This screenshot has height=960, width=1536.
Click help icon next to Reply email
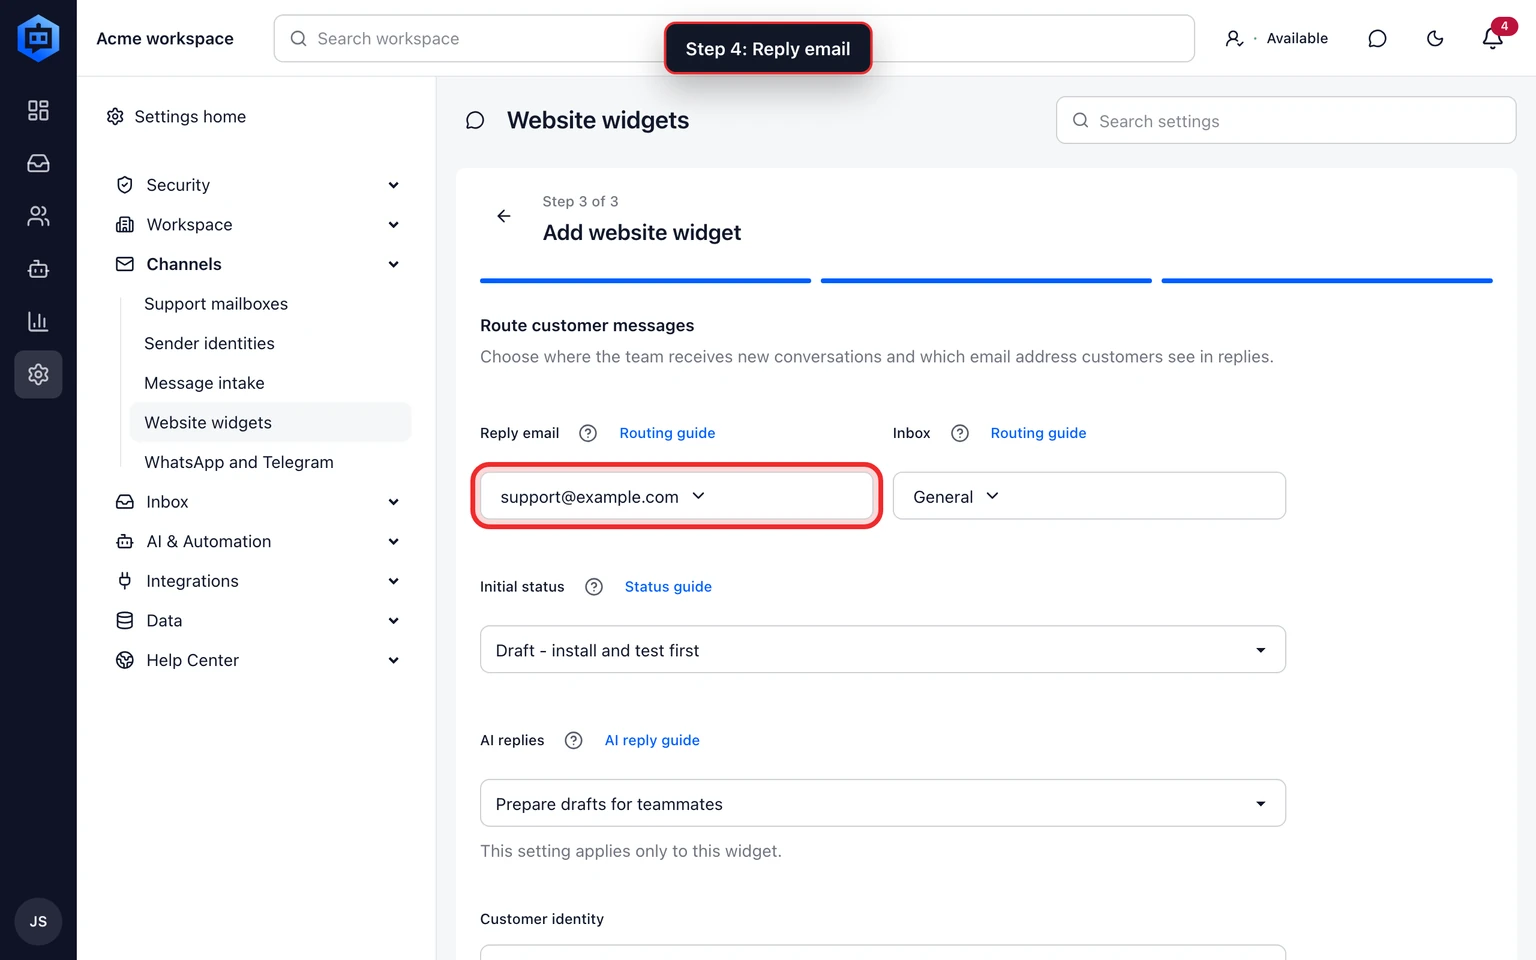pos(588,433)
